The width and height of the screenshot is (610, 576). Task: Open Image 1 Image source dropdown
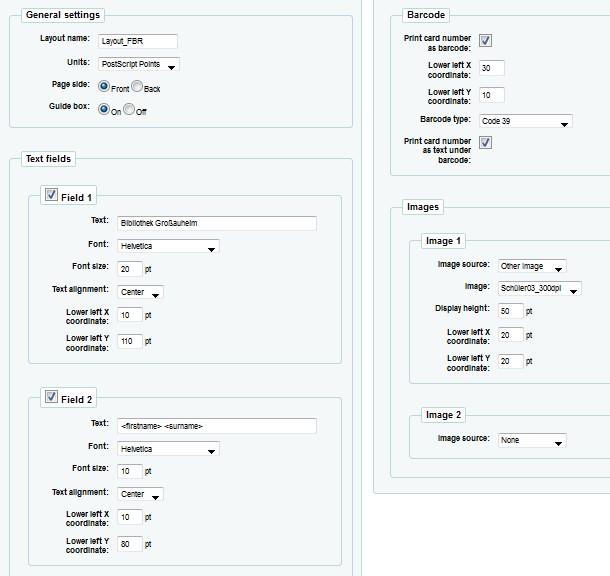click(531, 266)
